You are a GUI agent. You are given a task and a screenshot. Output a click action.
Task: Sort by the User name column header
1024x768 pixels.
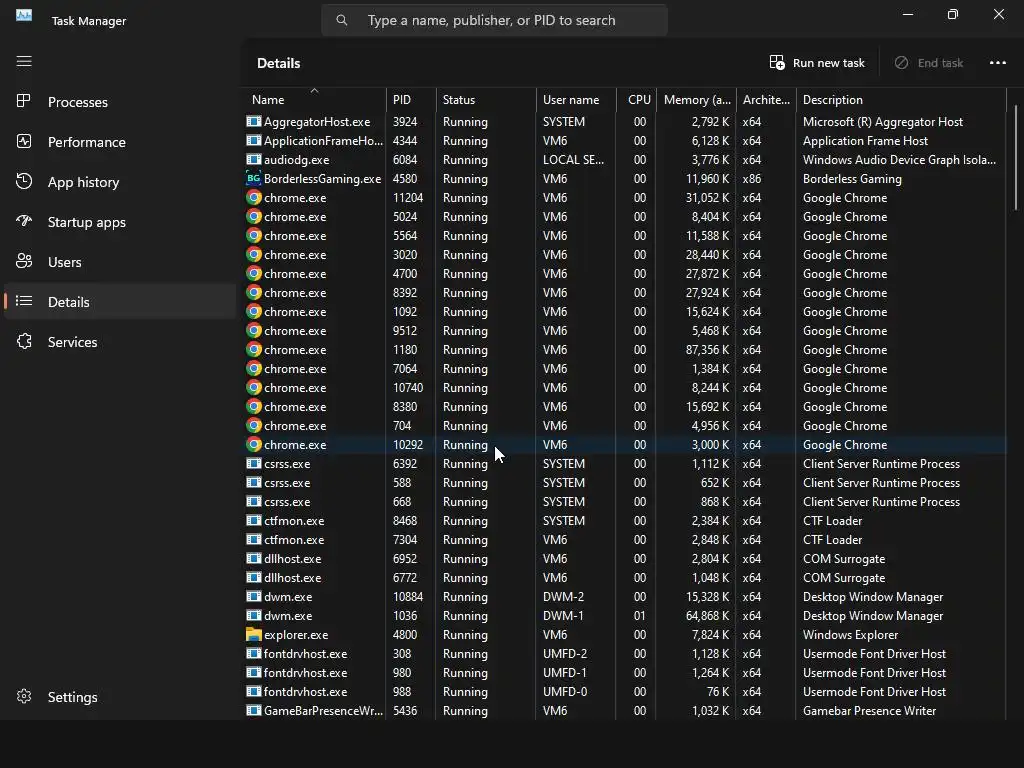(576, 100)
